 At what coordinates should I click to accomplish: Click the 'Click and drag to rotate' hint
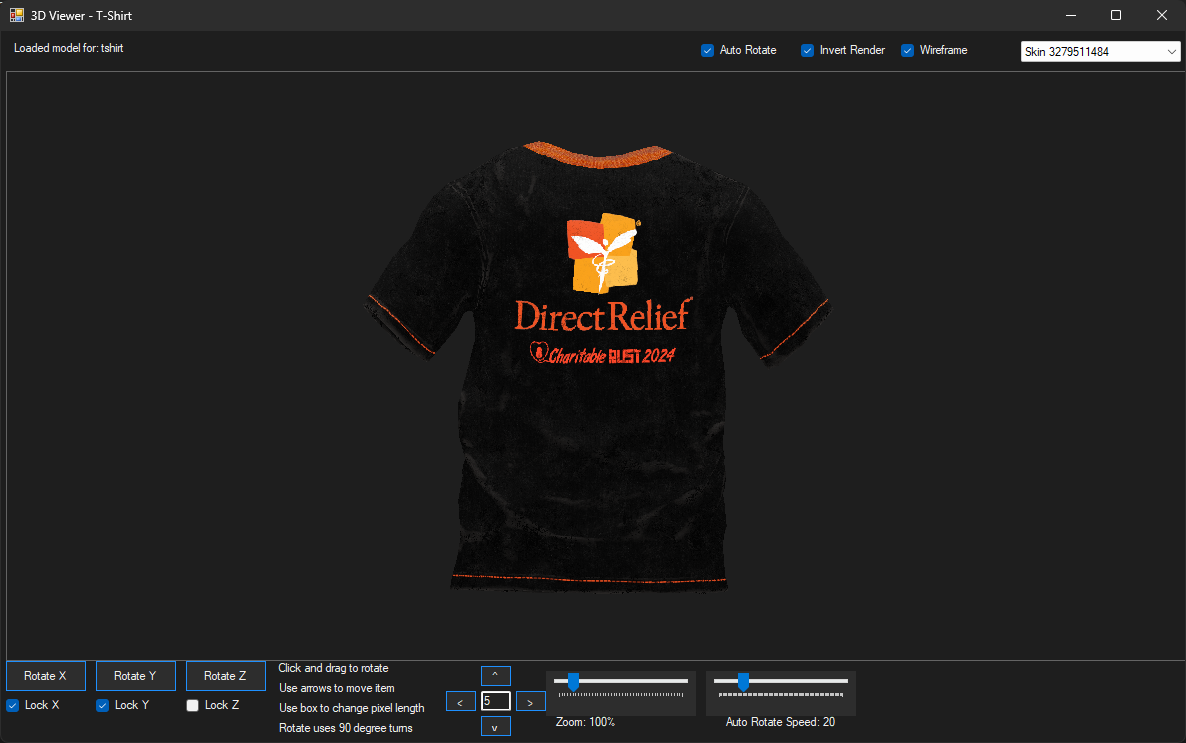pyautogui.click(x=333, y=668)
